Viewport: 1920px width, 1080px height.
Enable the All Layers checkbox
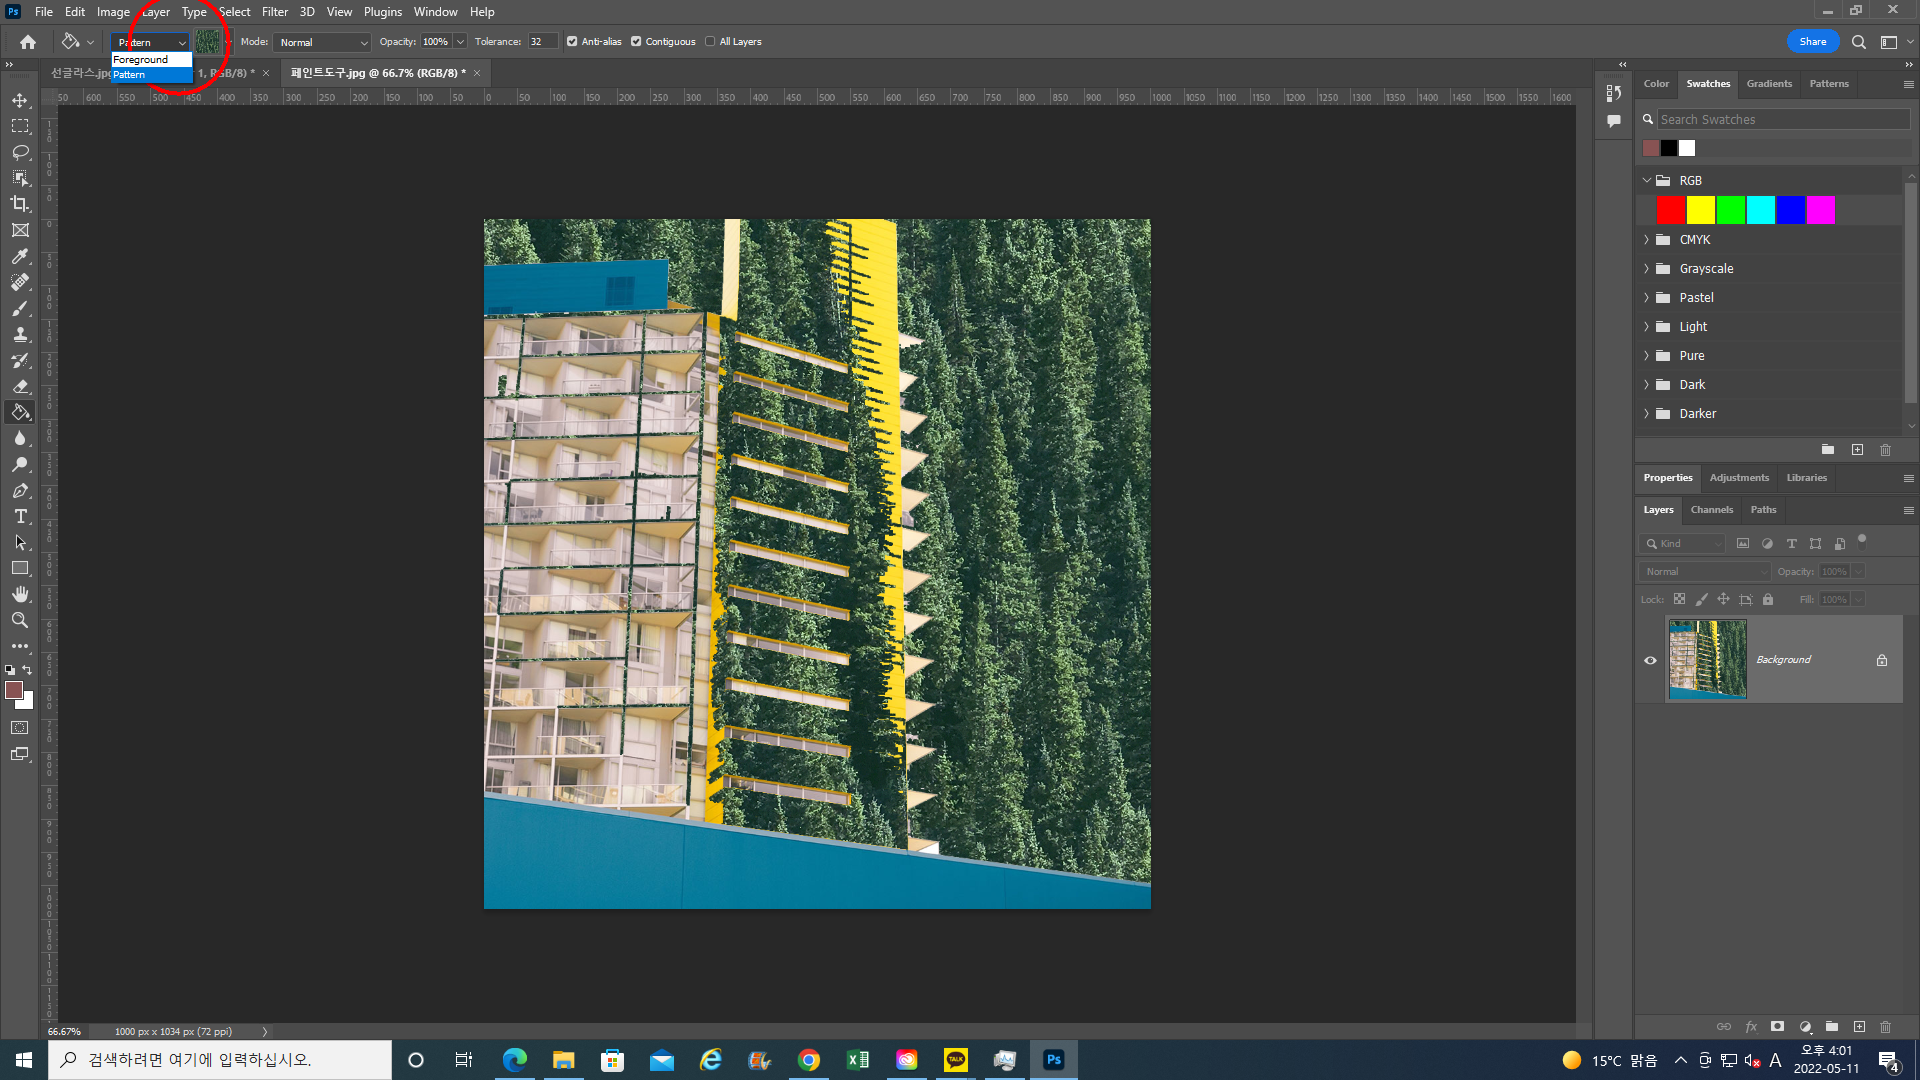coord(710,42)
